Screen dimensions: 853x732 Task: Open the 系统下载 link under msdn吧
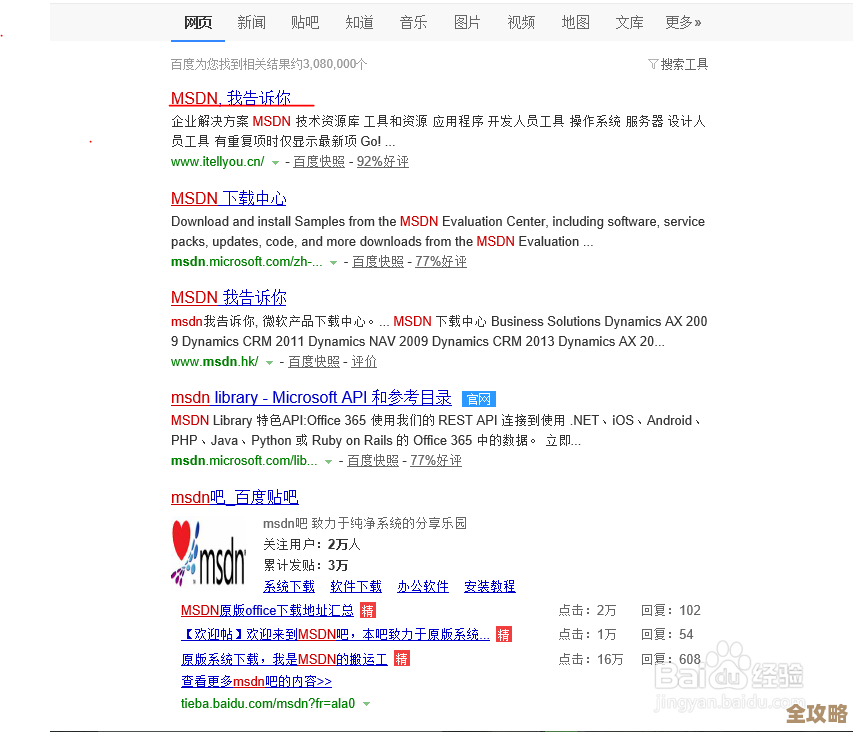(x=288, y=586)
